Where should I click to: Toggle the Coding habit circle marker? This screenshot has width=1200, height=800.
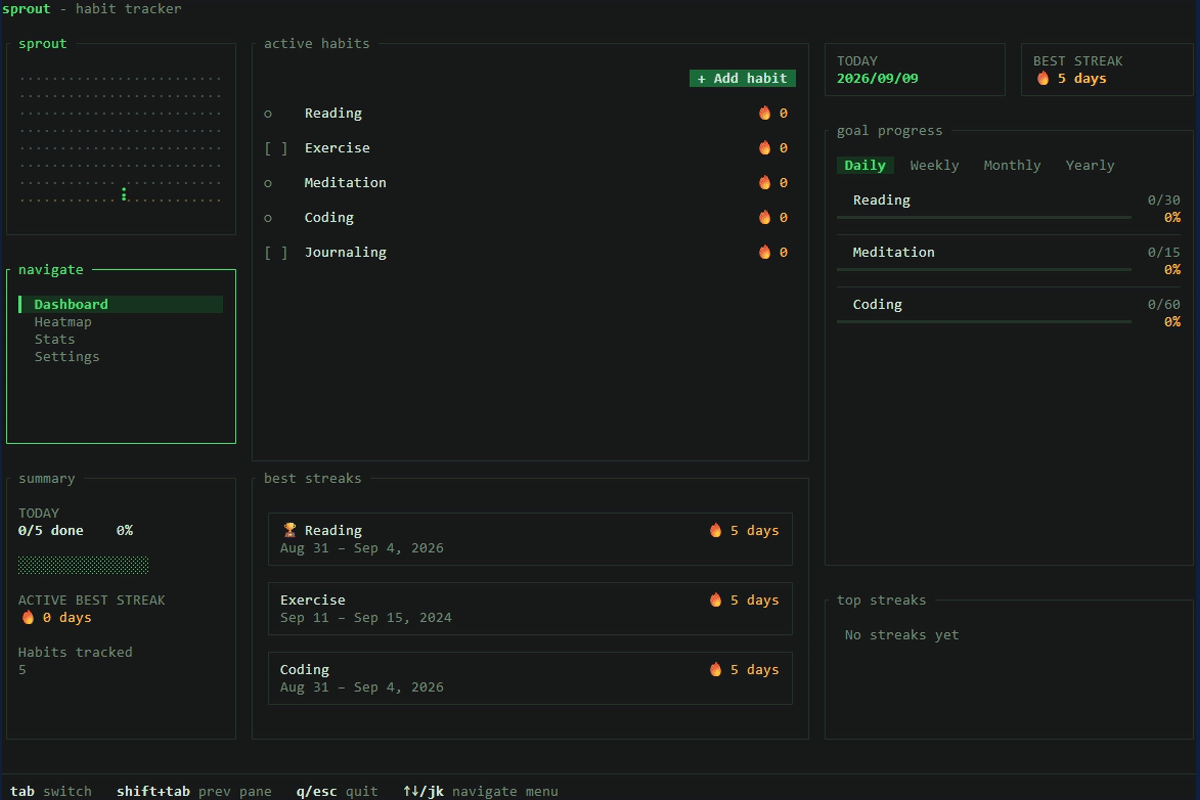(268, 218)
